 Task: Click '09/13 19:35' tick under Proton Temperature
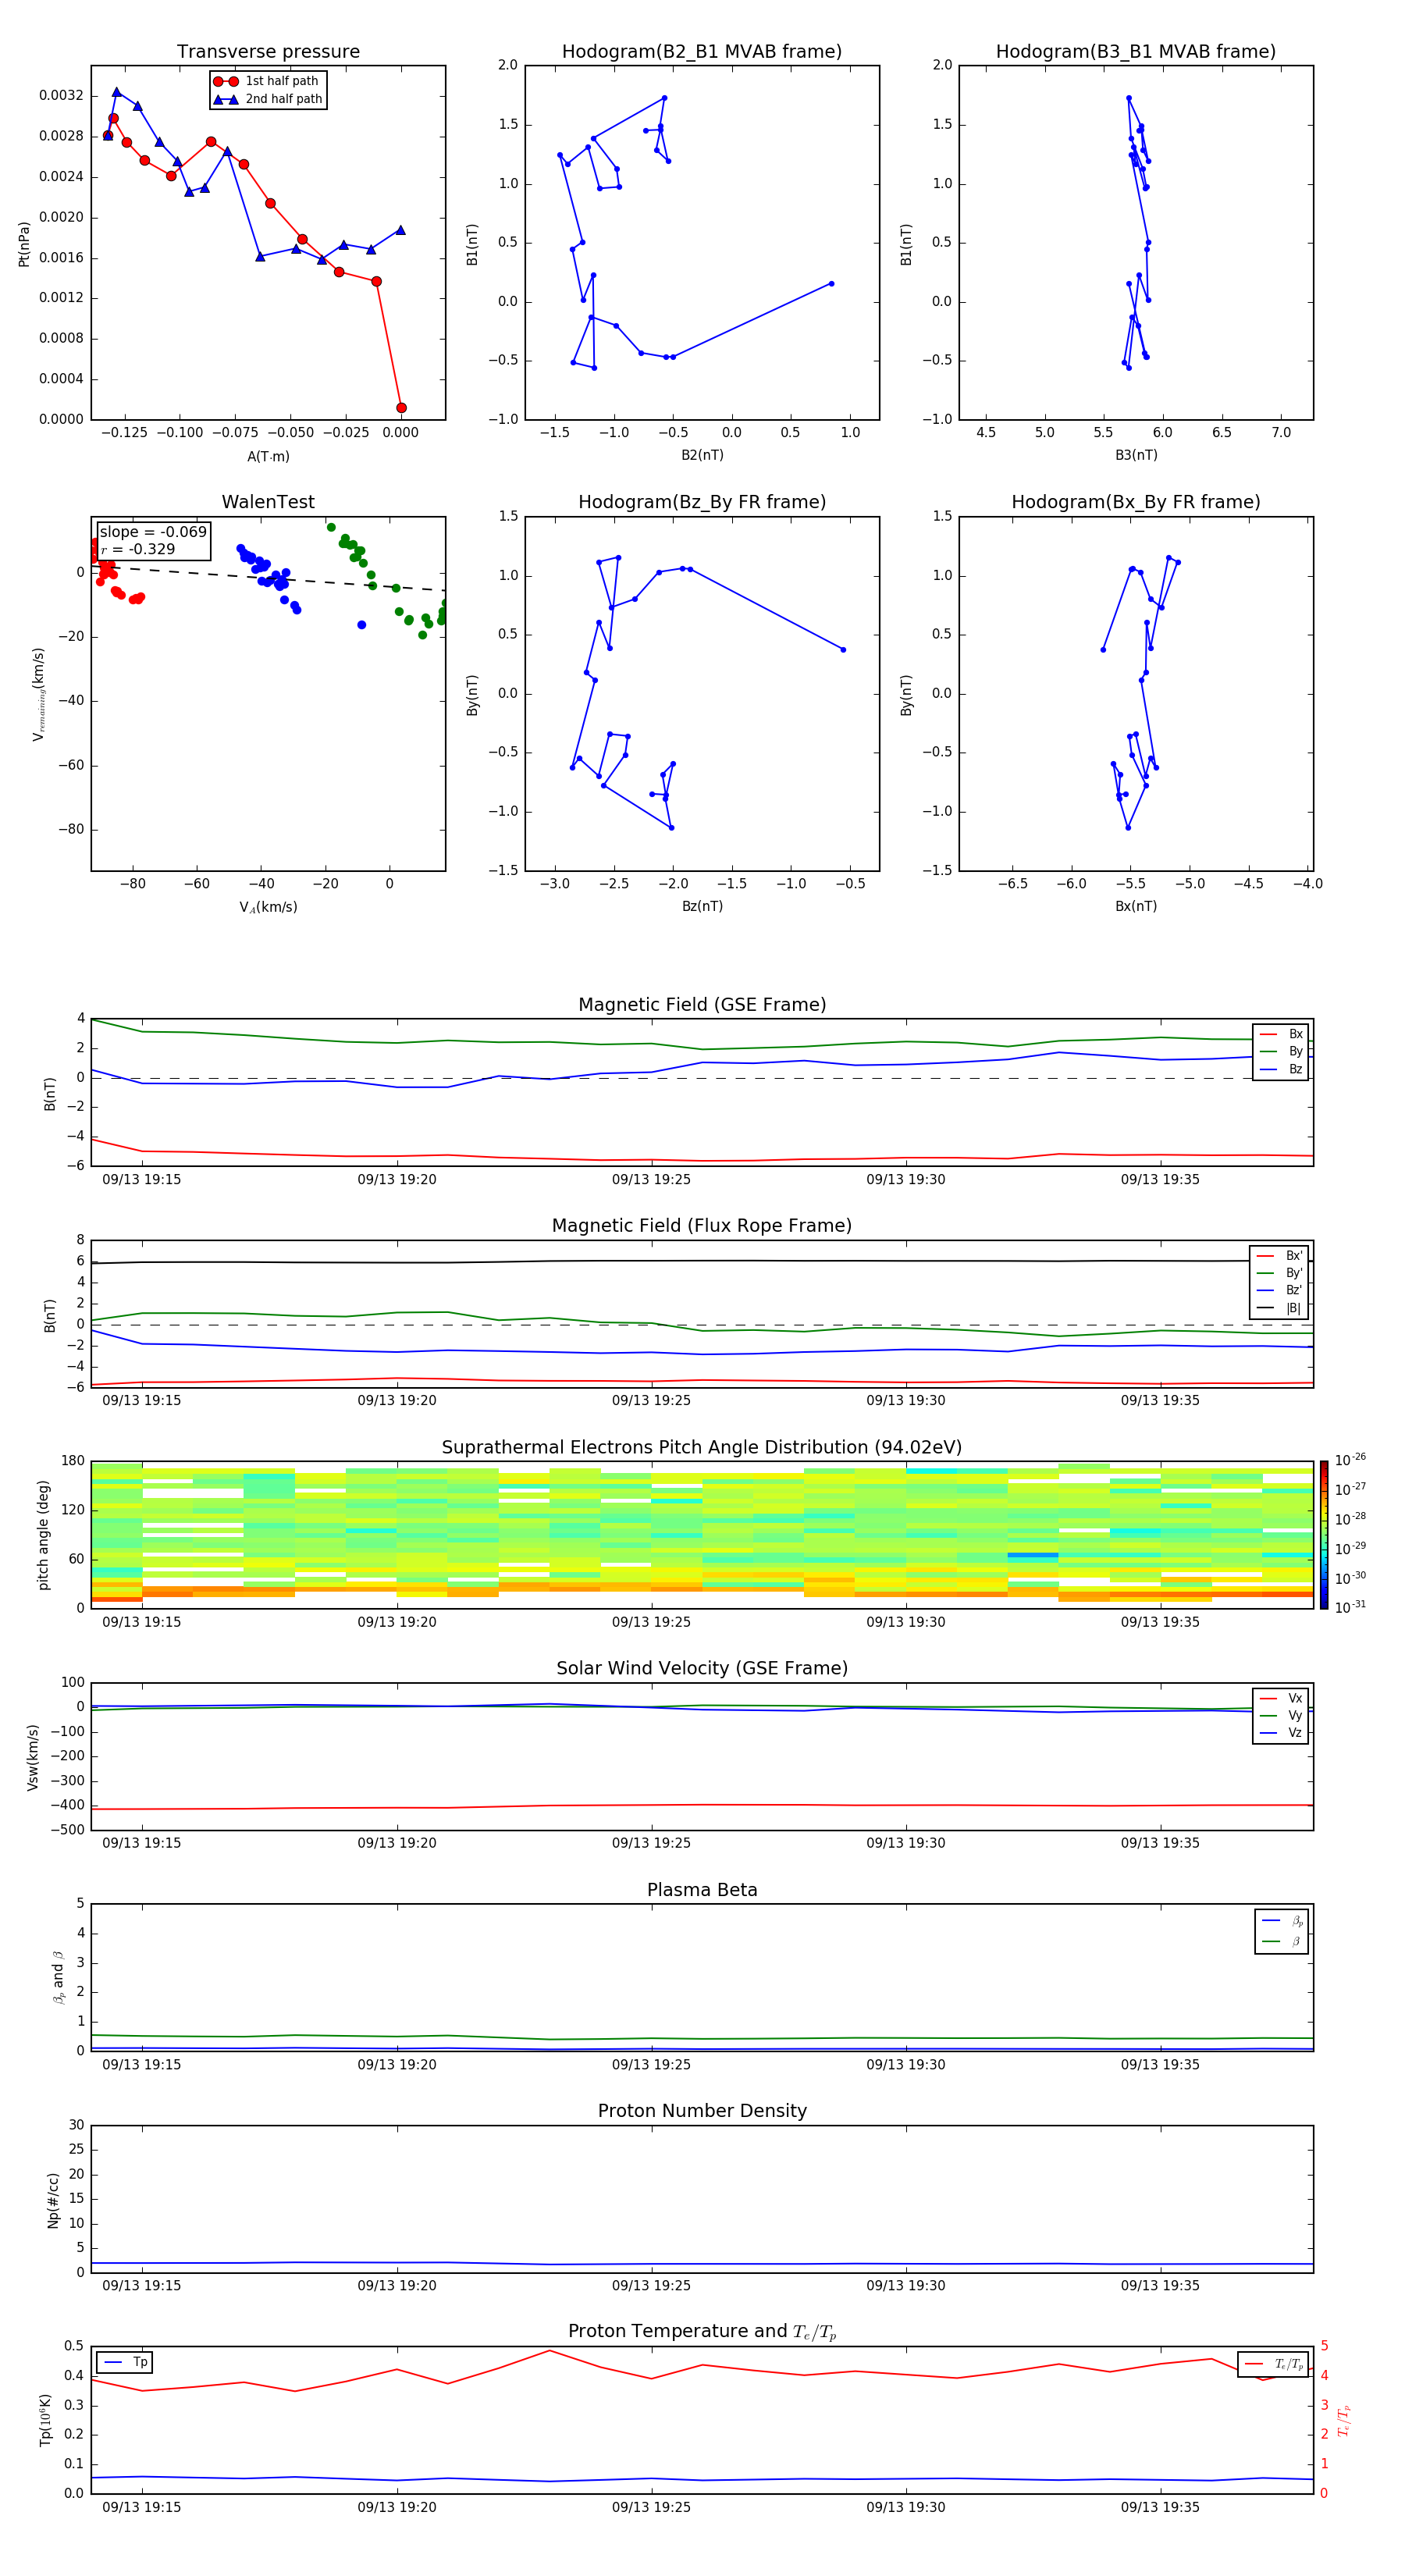(1160, 2507)
